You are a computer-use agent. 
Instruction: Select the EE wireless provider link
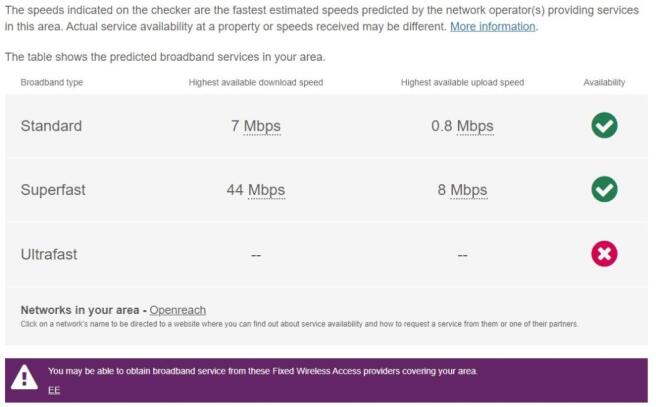coord(54,390)
